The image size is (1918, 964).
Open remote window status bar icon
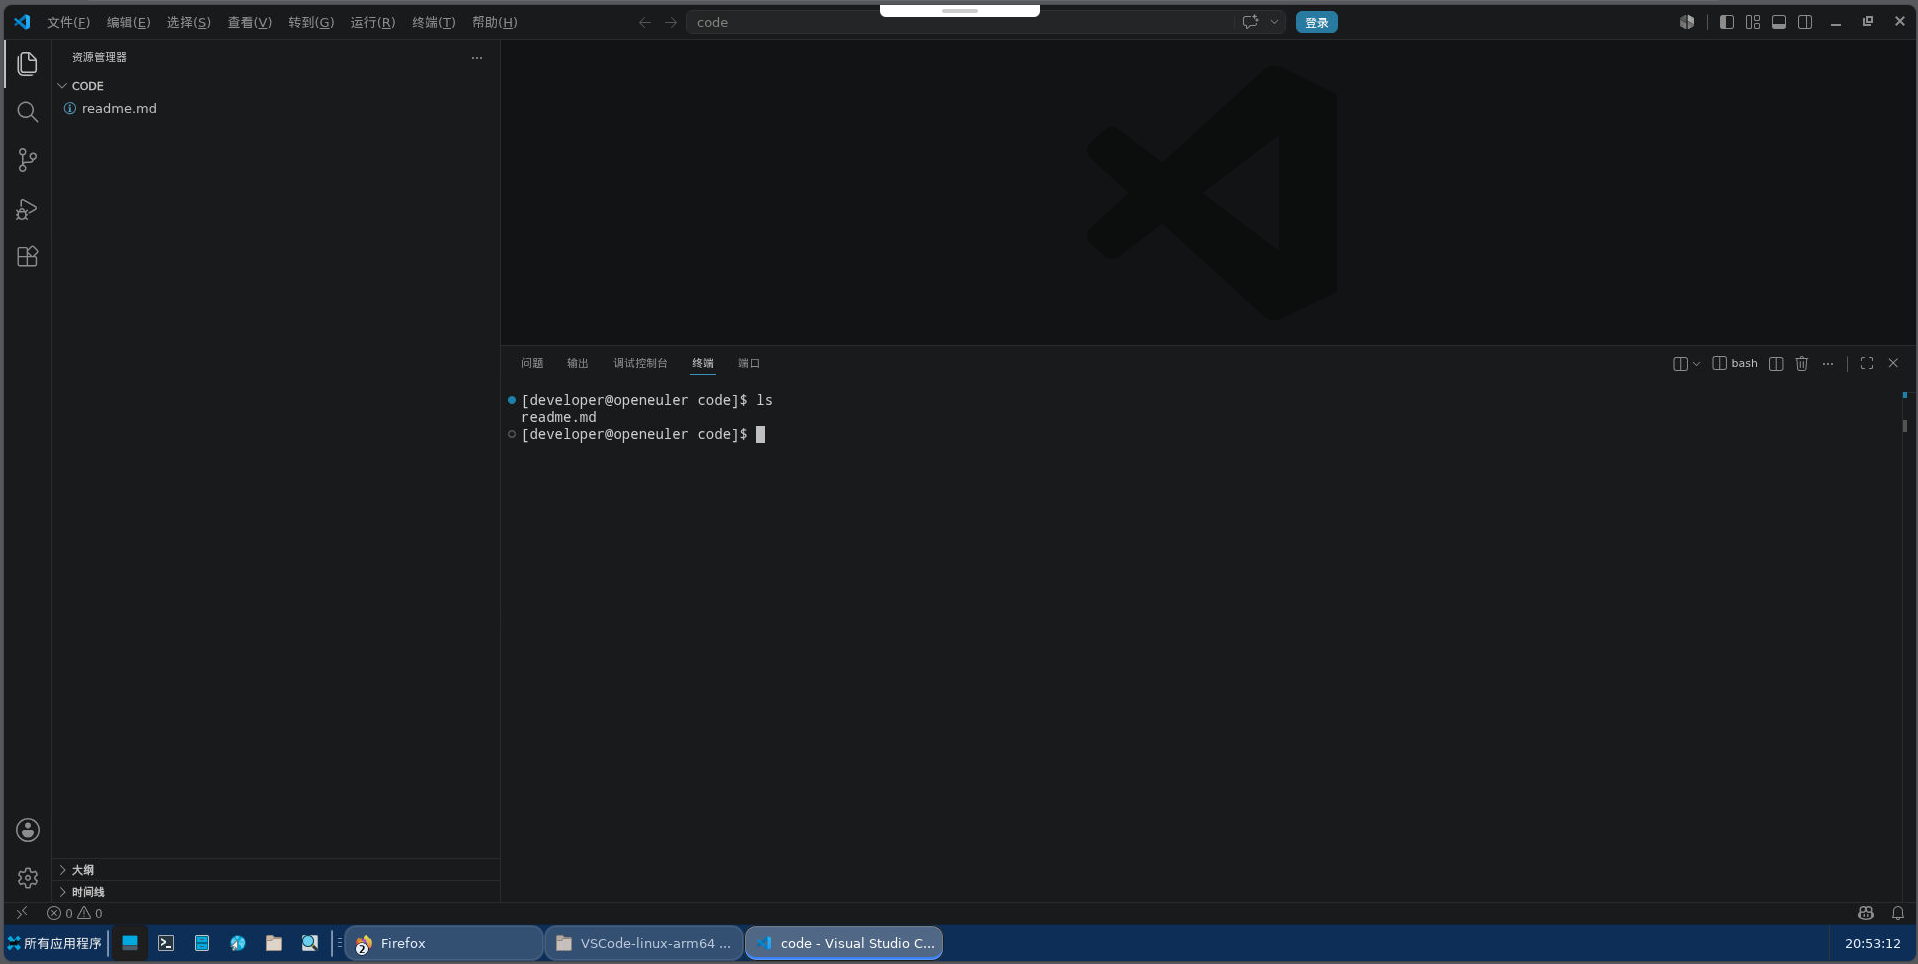tap(21, 913)
